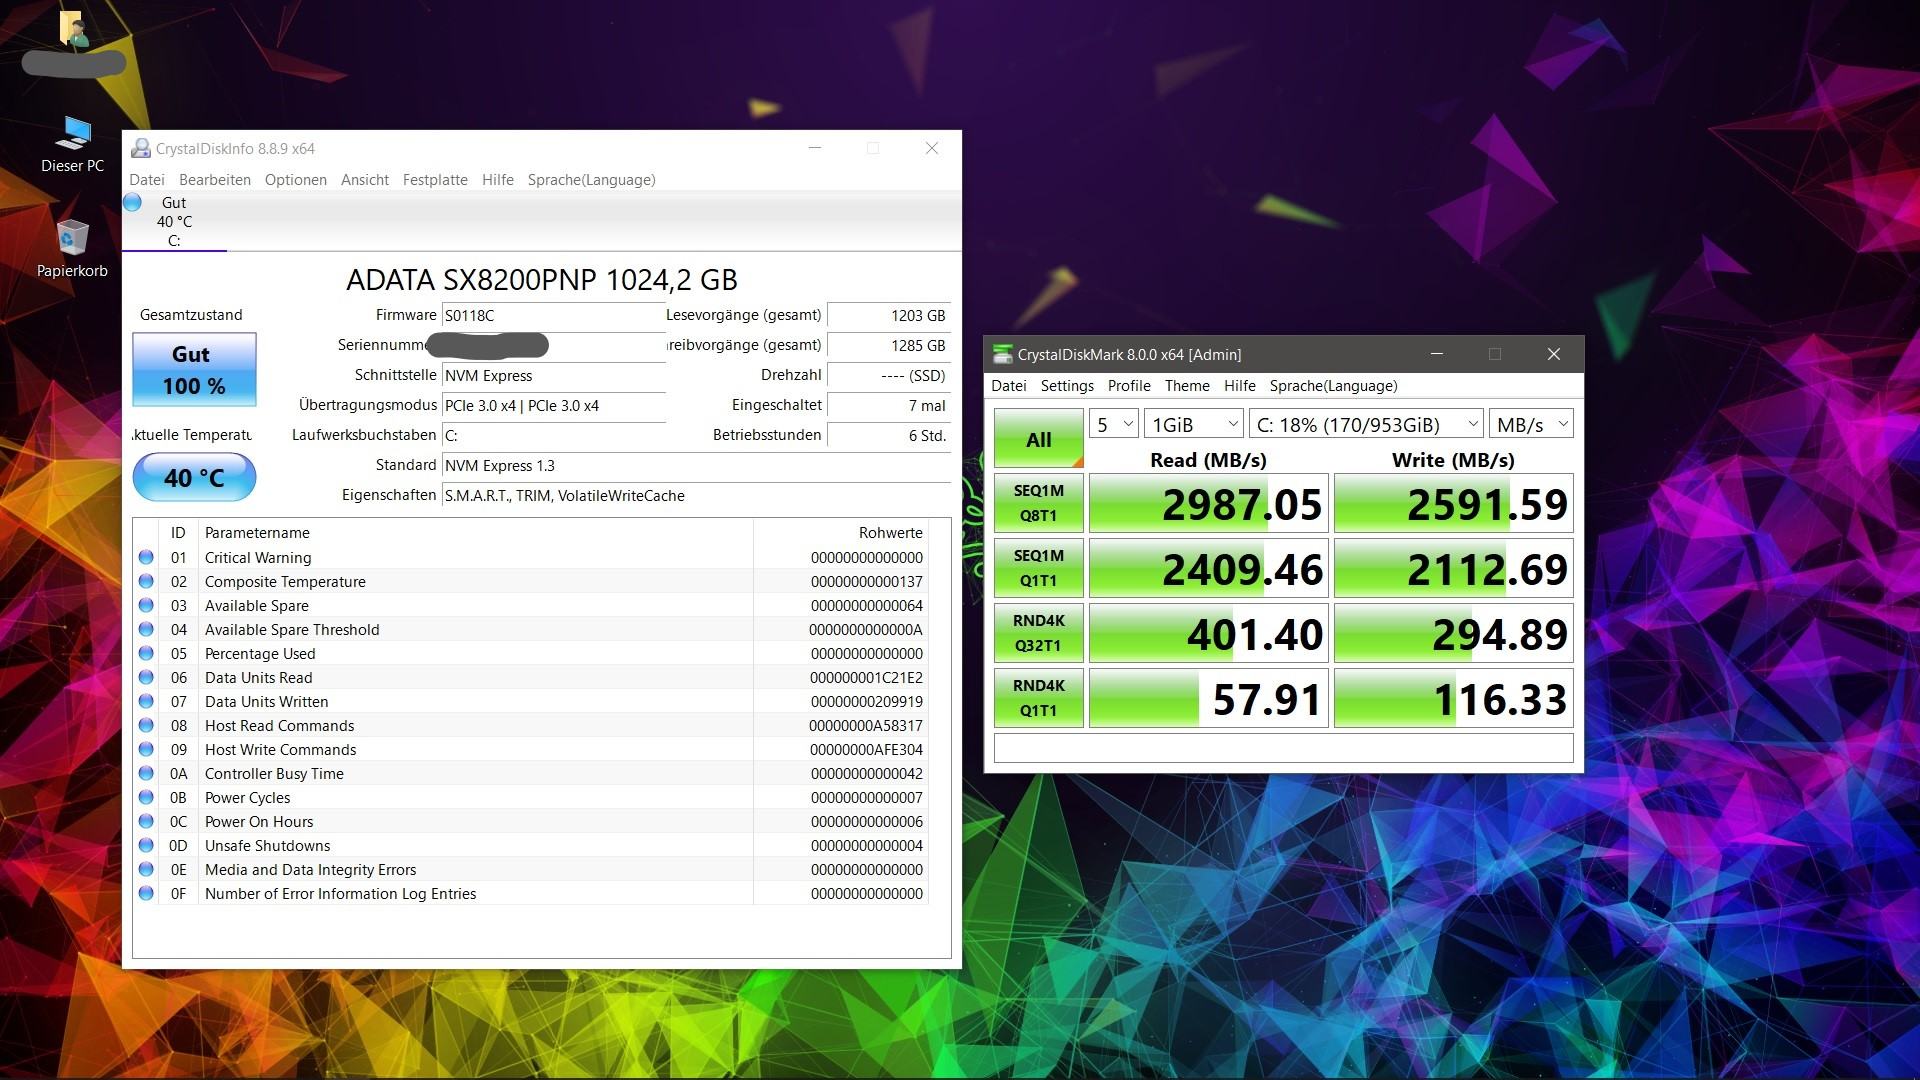This screenshot has height=1080, width=1920.
Task: Click the Gut 100 % health status button
Action: tap(194, 370)
